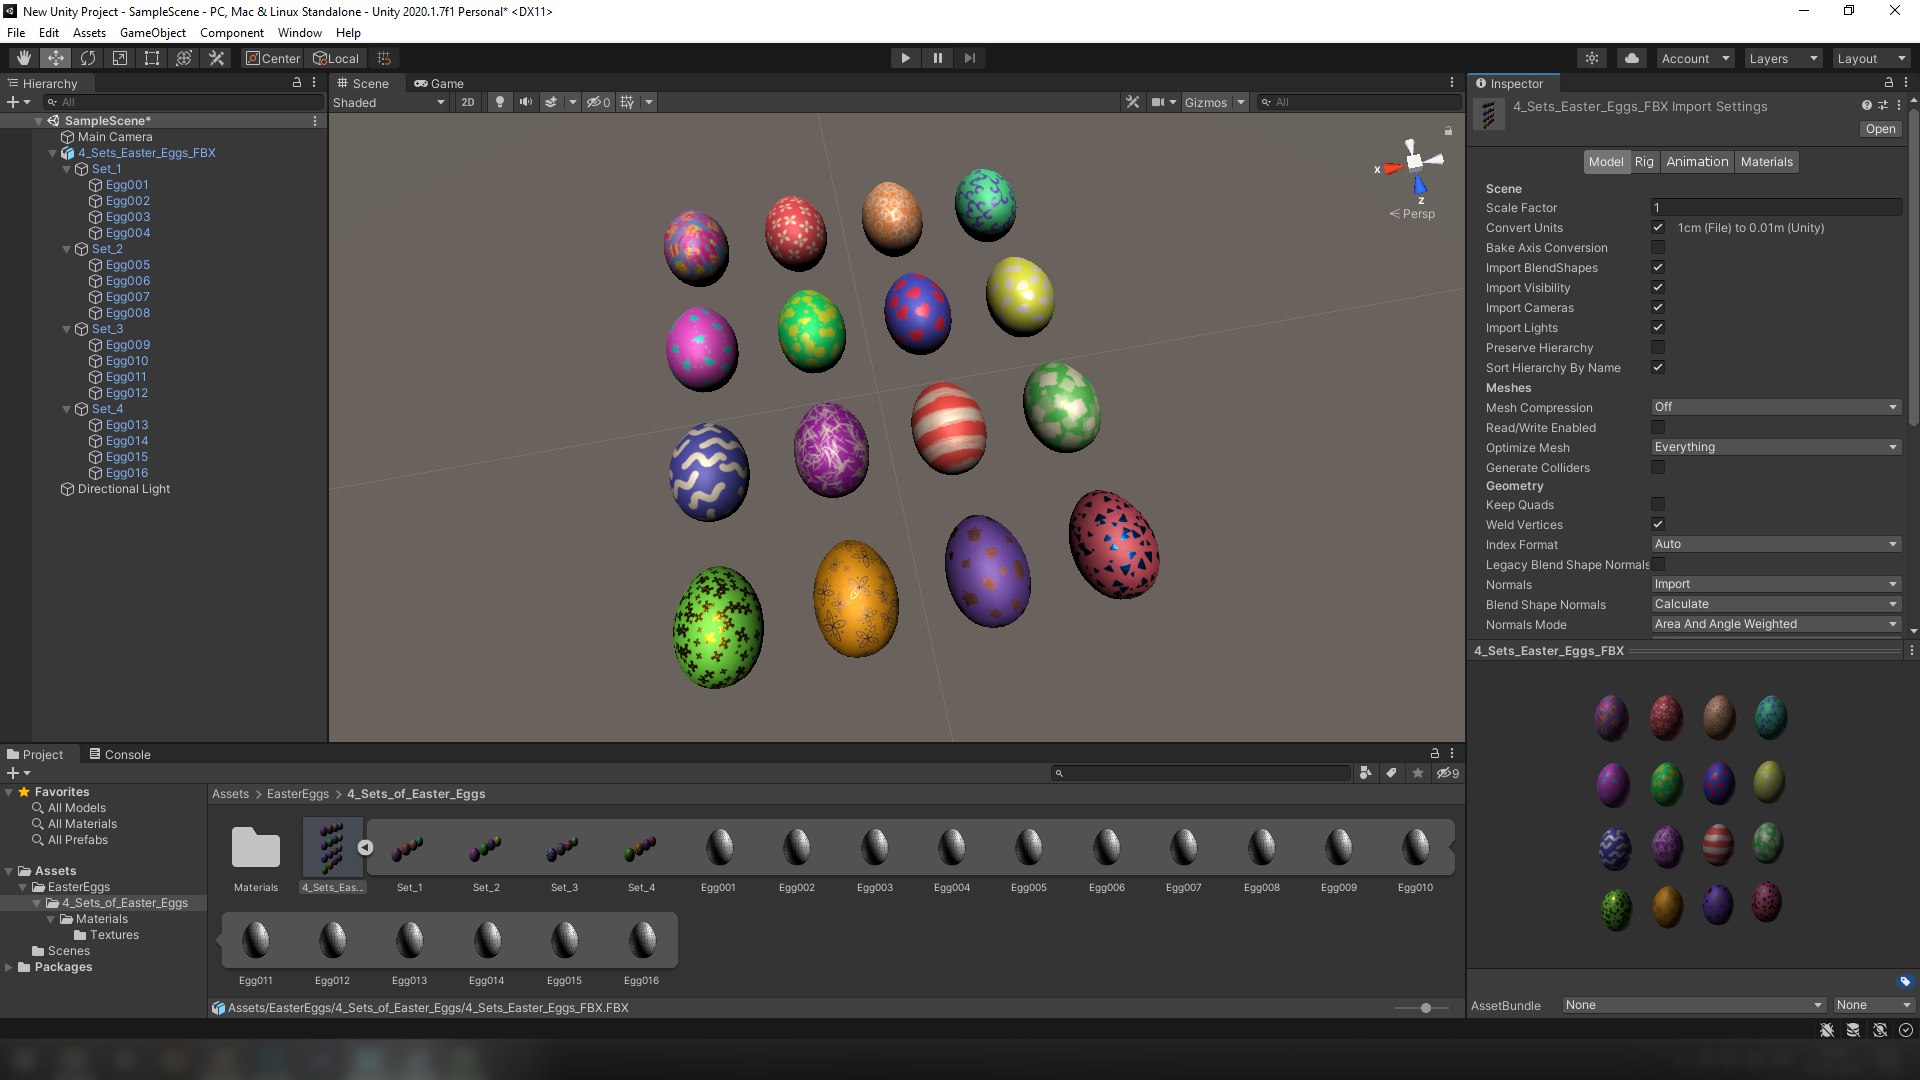Image resolution: width=1920 pixels, height=1080 pixels.
Task: Enable Preserve Hierarchy checkbox
Action: [x=1658, y=348]
